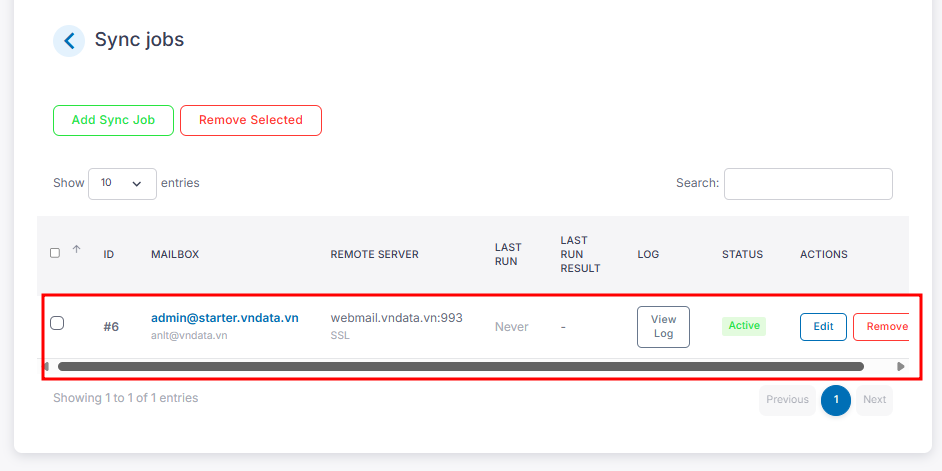Go back using the blue chevron icon
This screenshot has width=942, height=471.
(69, 41)
